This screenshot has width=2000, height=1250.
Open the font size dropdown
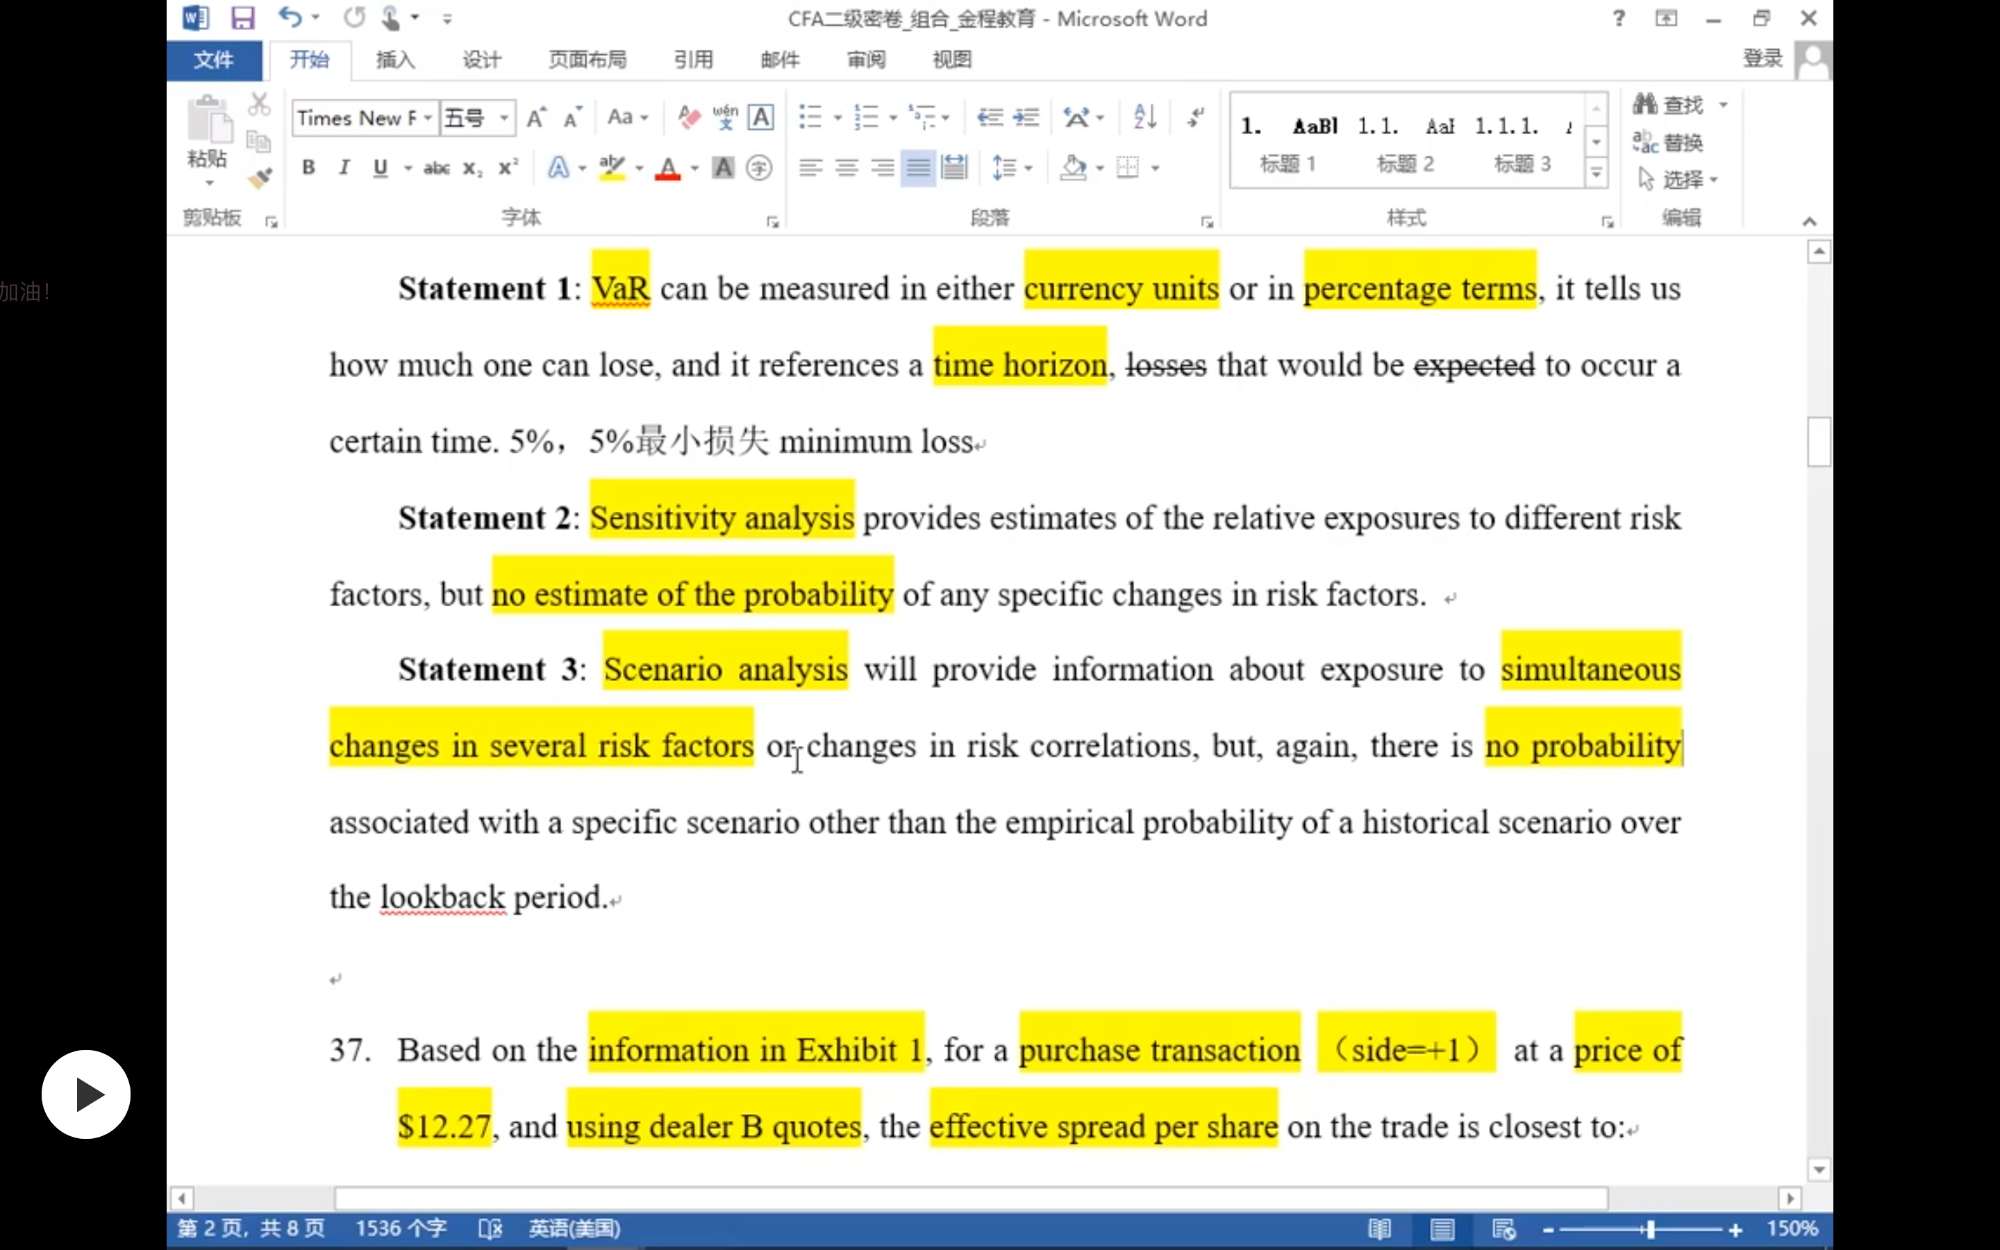tap(504, 118)
